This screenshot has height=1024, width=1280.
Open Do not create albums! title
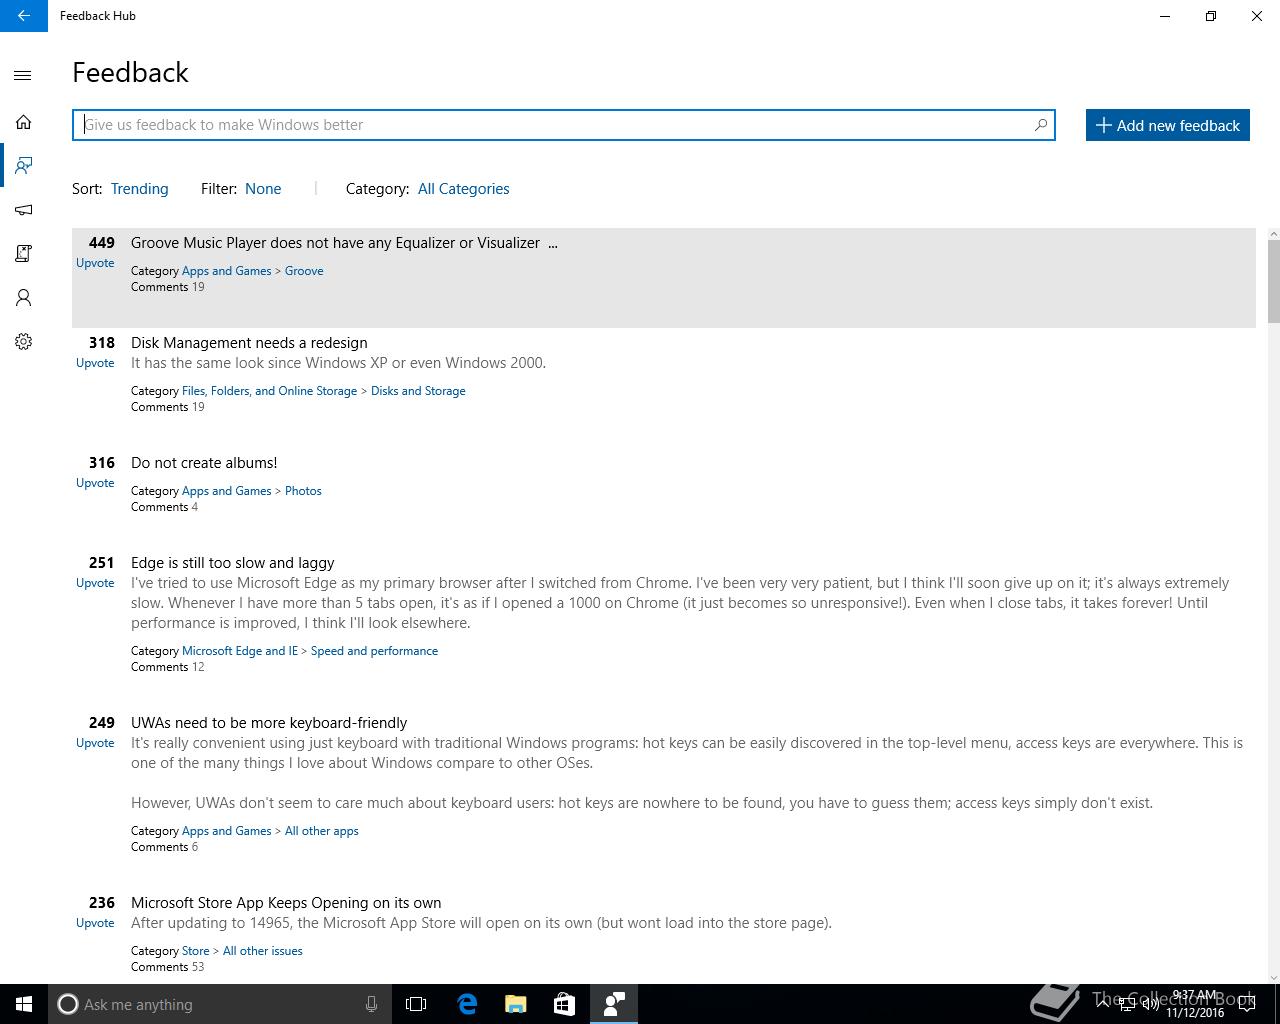pos(204,463)
